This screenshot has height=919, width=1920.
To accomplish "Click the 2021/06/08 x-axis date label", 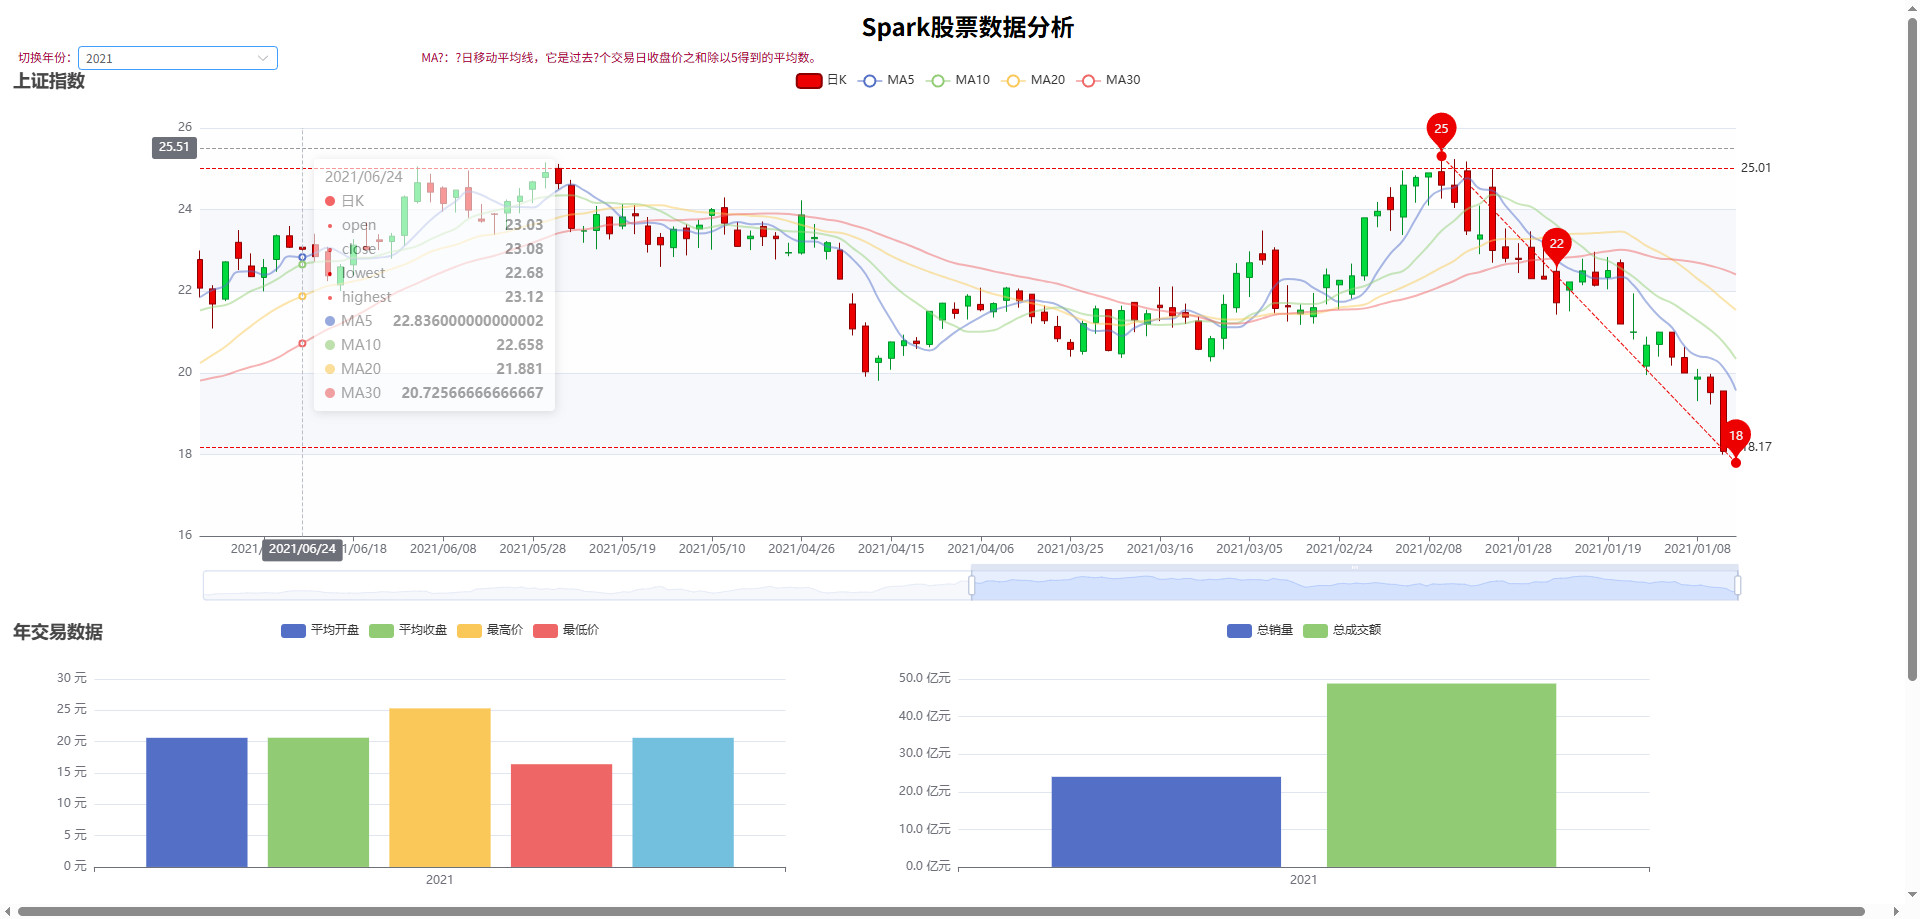I will coord(443,549).
